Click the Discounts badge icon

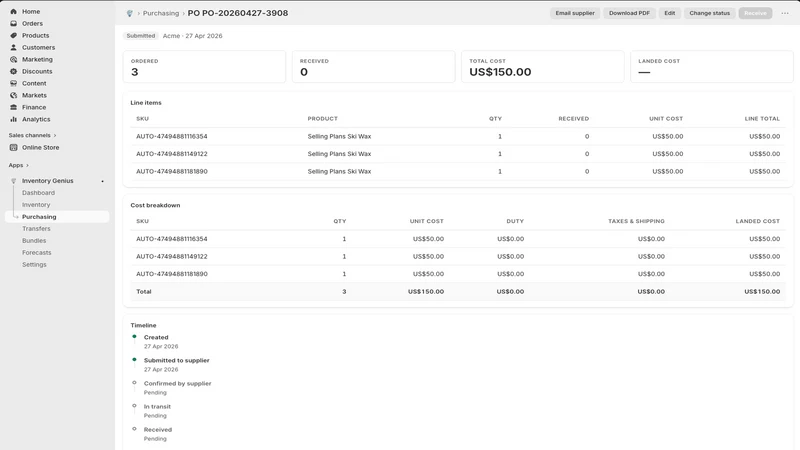(x=13, y=71)
